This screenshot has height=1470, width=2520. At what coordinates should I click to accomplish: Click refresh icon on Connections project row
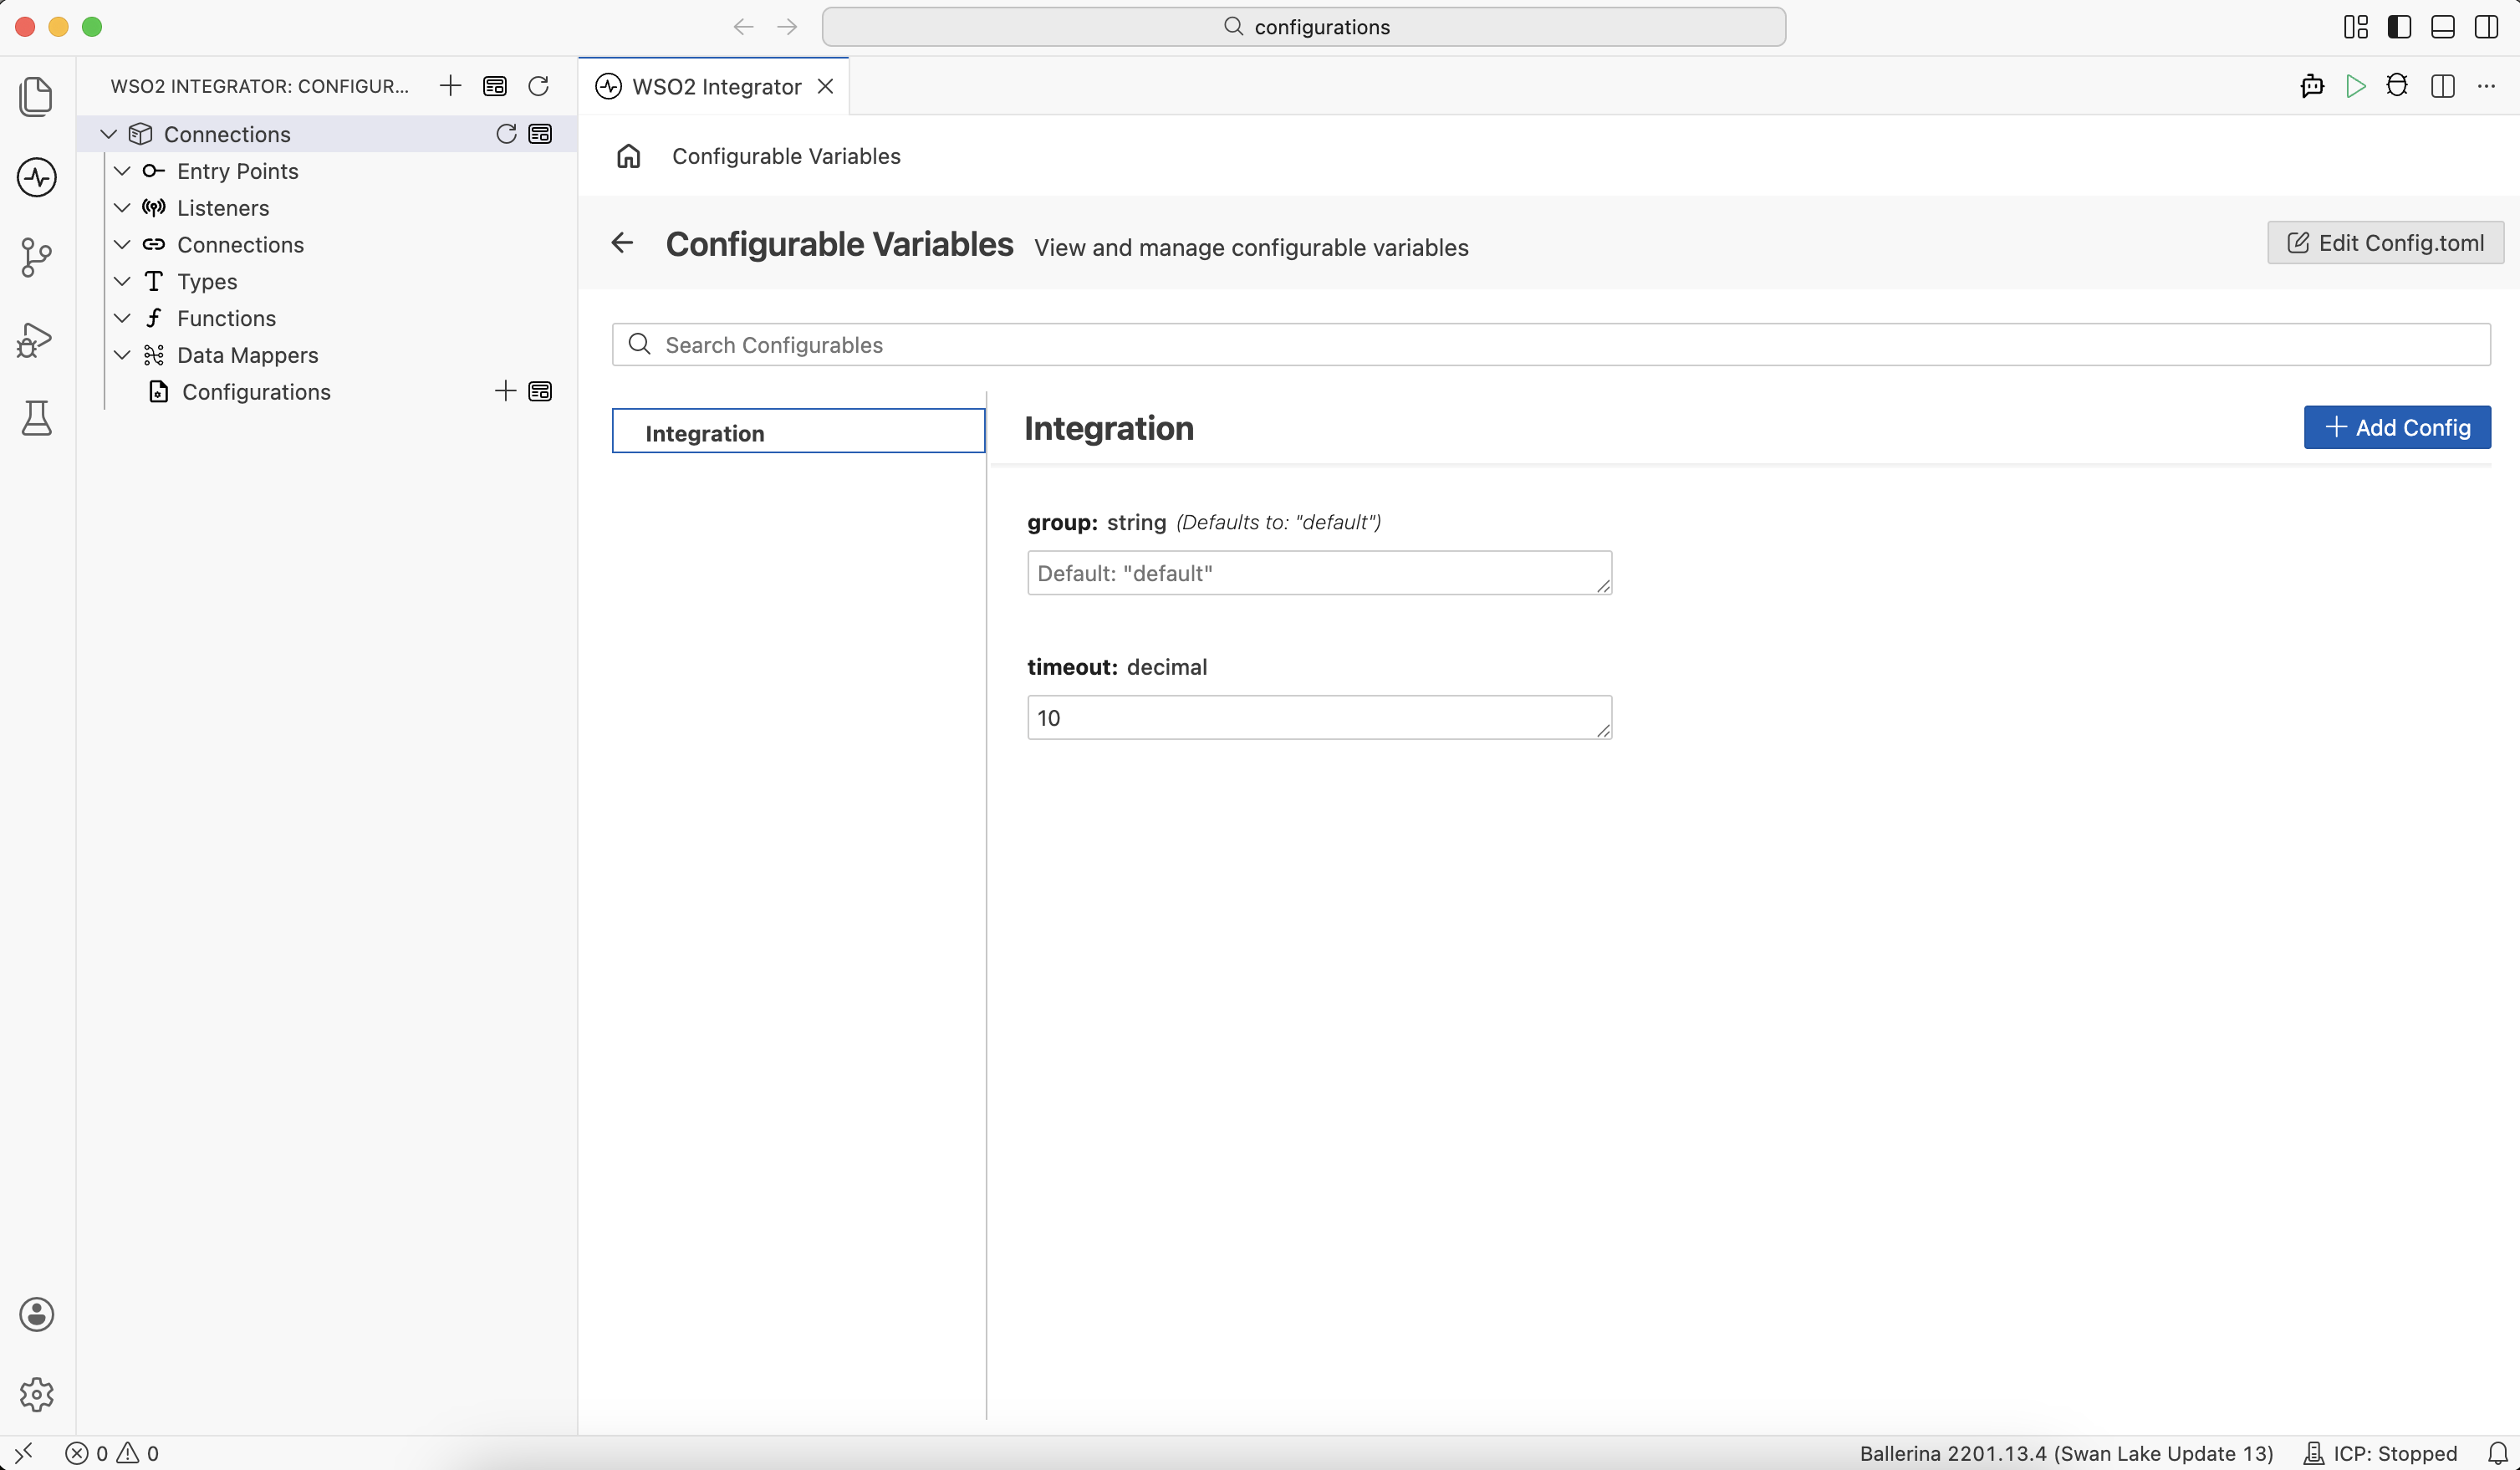[x=506, y=134]
